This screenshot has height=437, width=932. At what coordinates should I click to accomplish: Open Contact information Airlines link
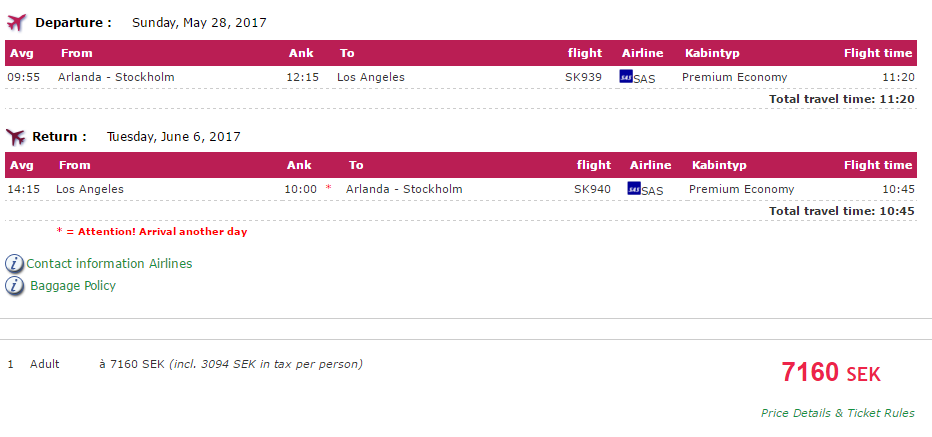pos(109,263)
